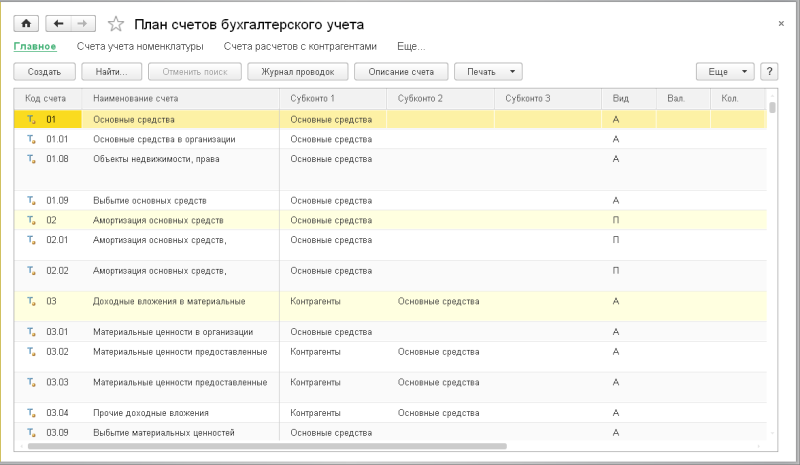Click account icon in row 01
Viewport: 800px width, 465px height.
pos(30,120)
